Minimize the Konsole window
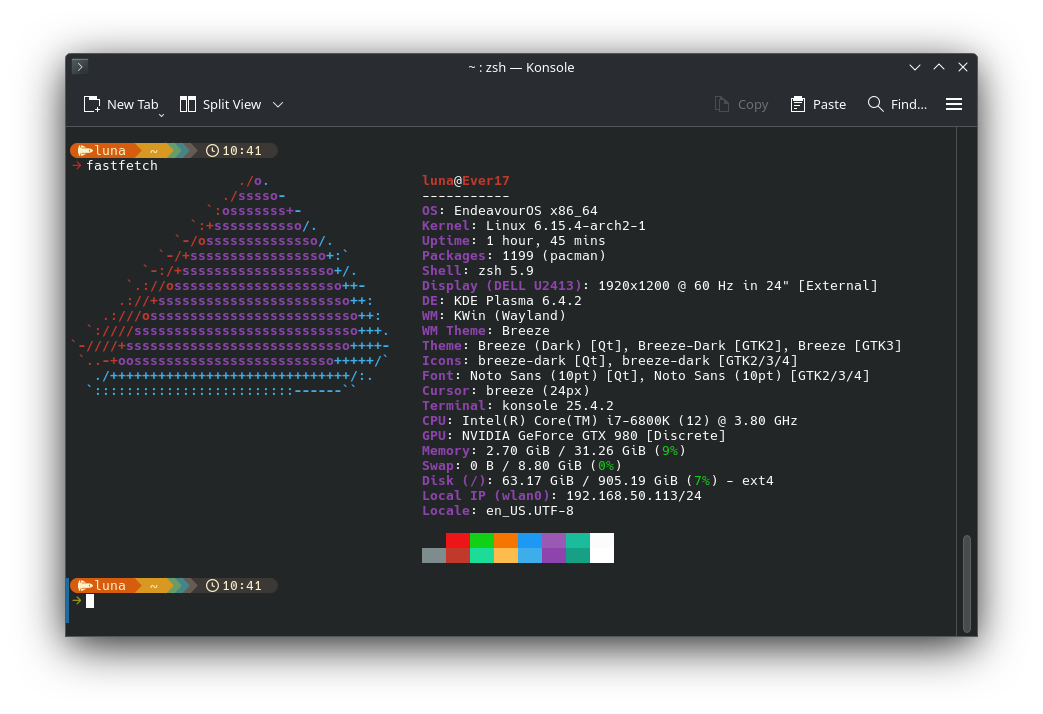 [915, 67]
